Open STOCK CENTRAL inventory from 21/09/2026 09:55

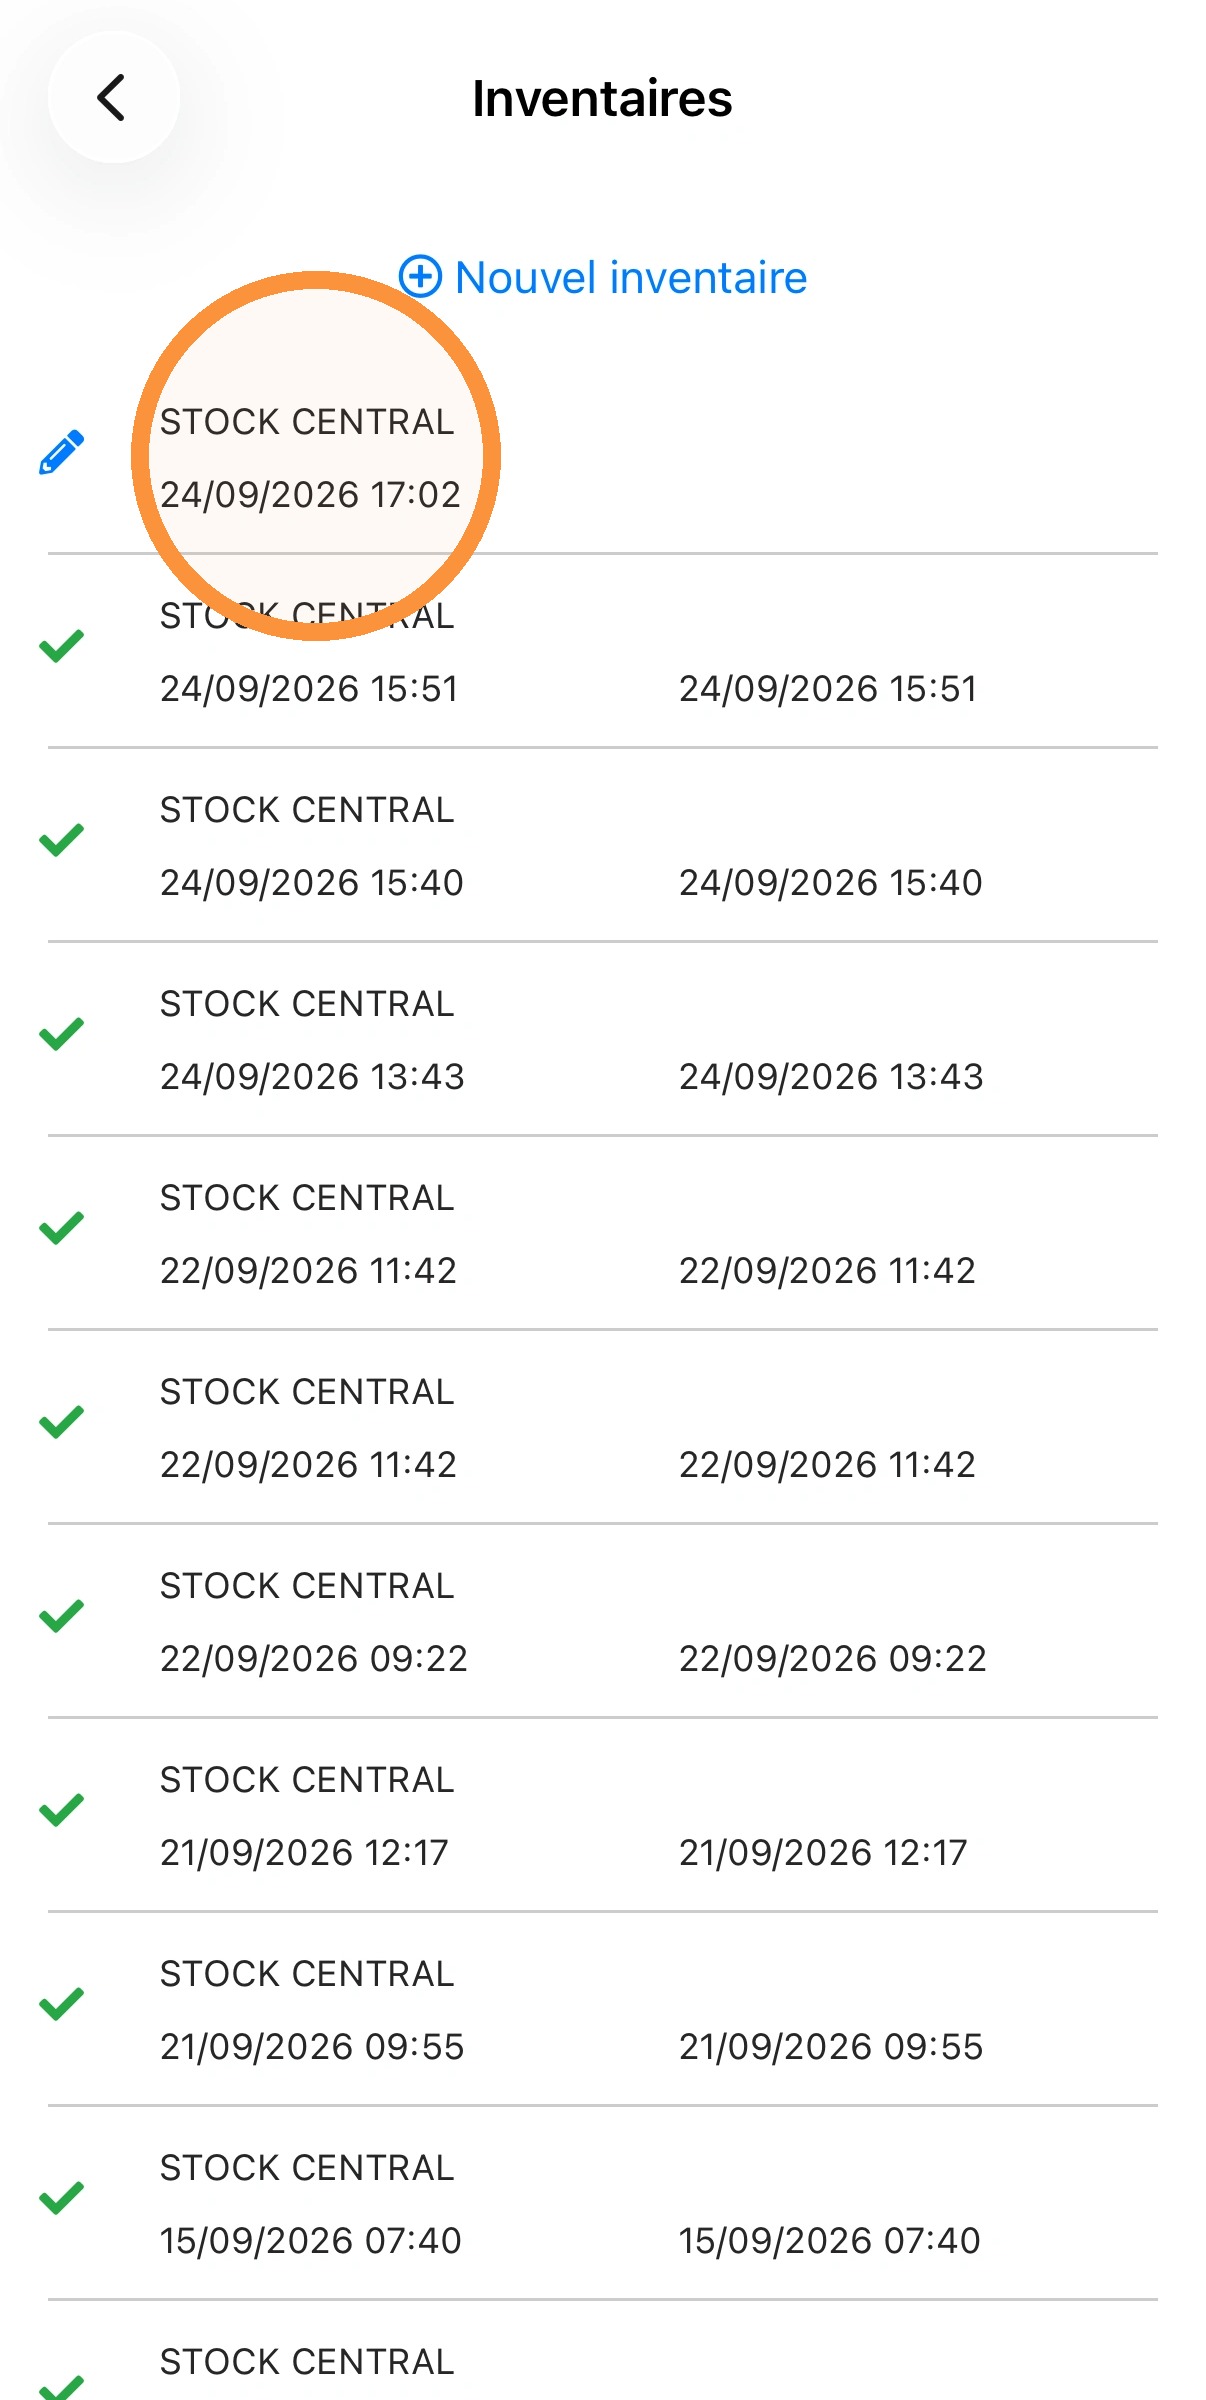(603, 2009)
